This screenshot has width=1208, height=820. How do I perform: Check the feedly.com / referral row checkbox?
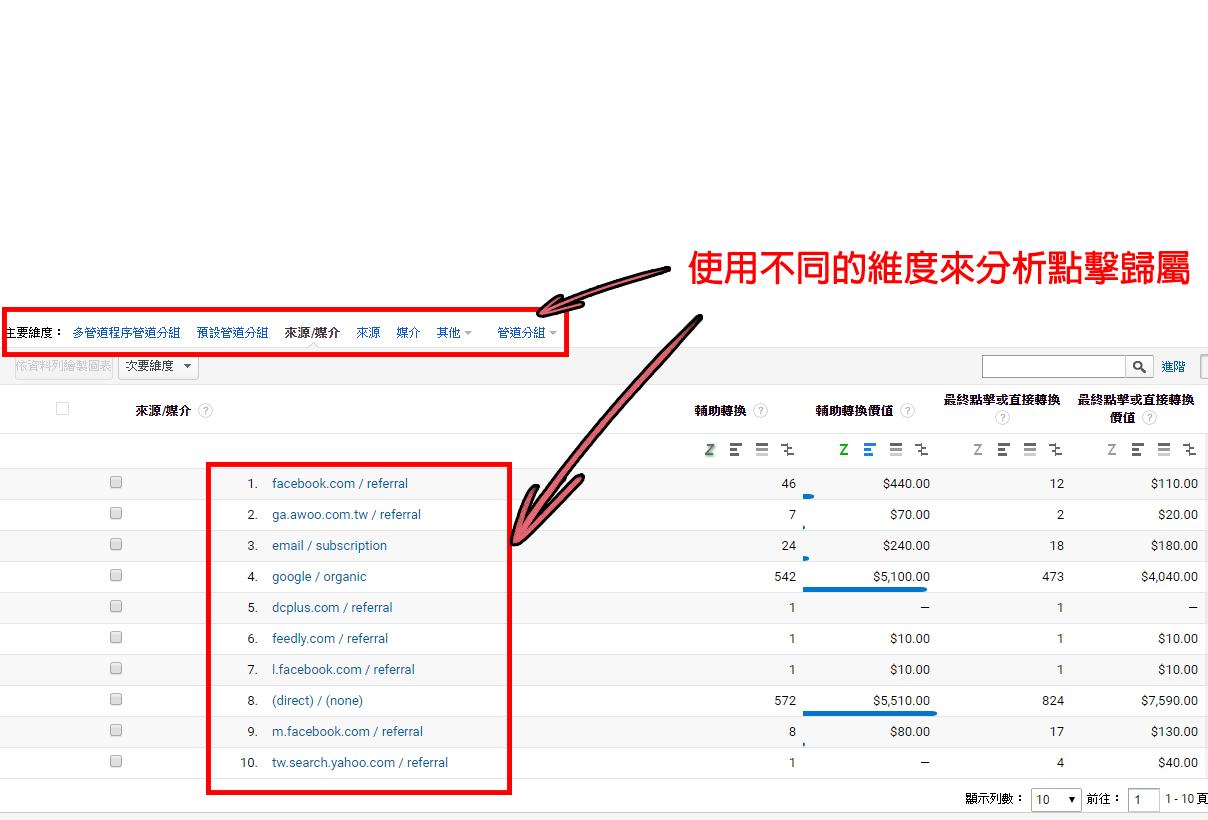116,637
